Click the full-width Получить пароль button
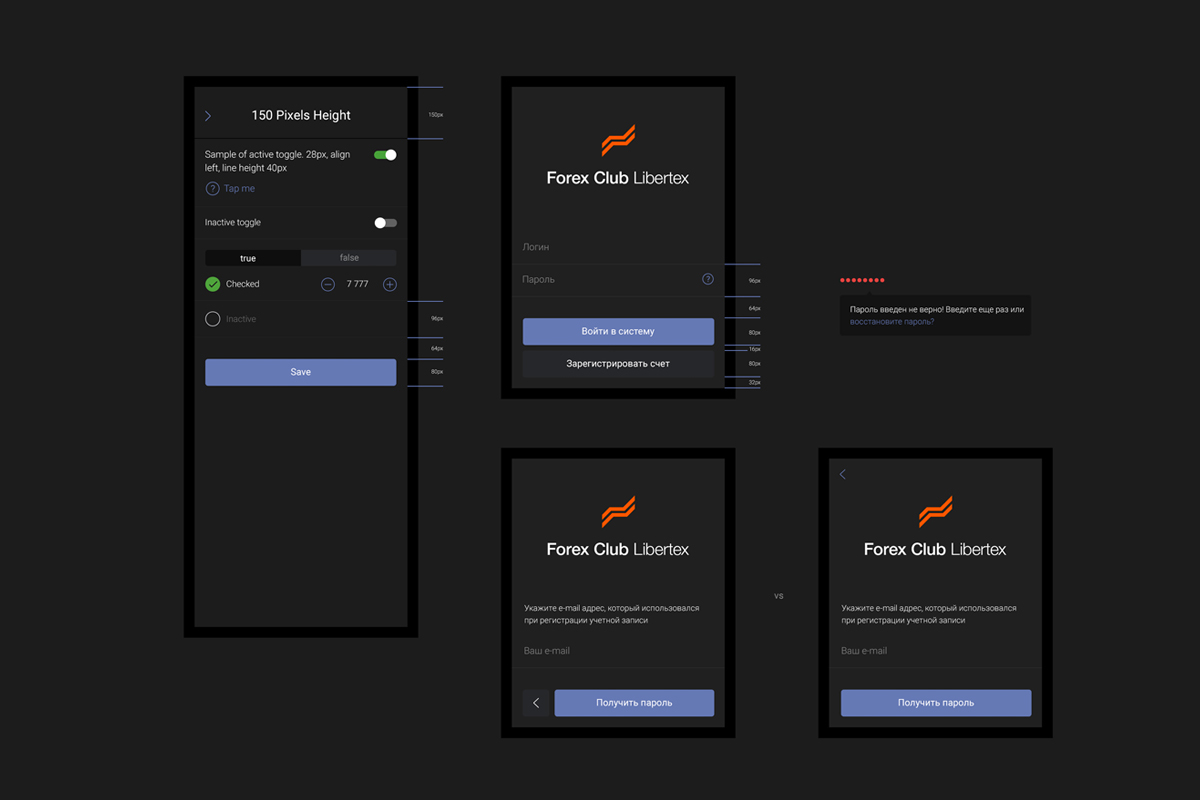Image resolution: width=1200 pixels, height=800 pixels. pos(936,703)
